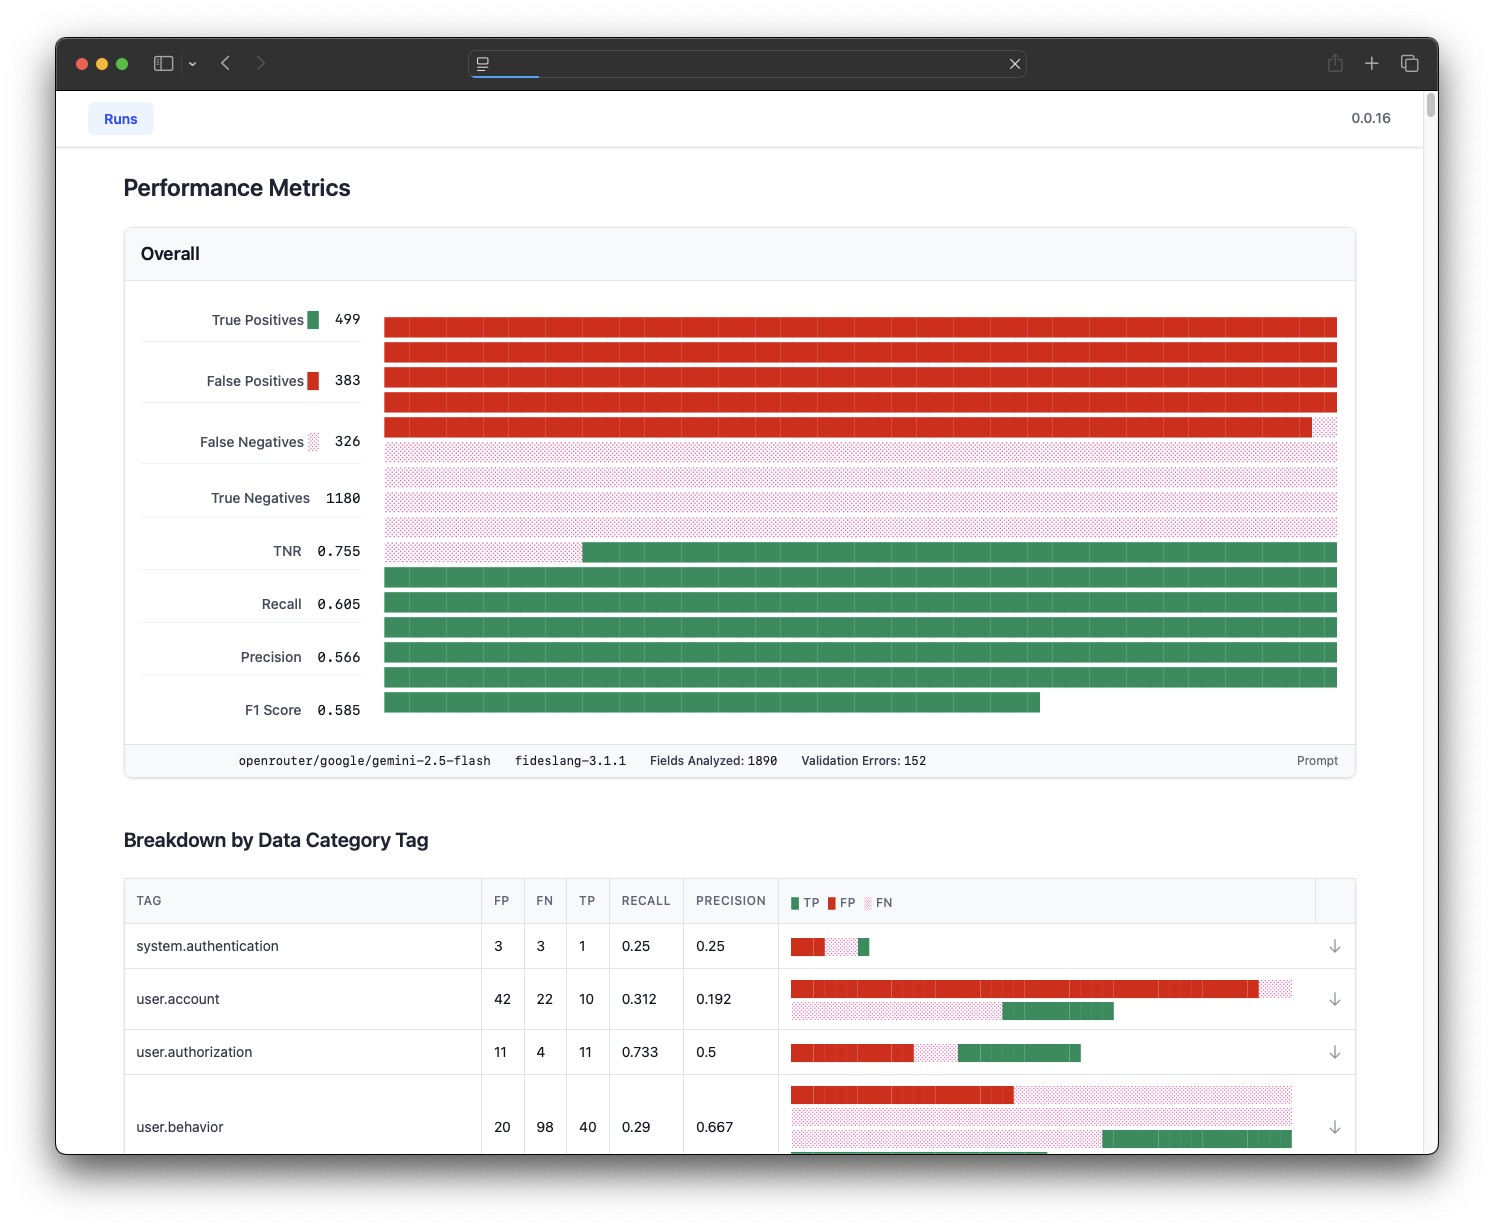This screenshot has height=1228, width=1494.
Task: Click the Share icon in toolbar
Action: pyautogui.click(x=1335, y=63)
